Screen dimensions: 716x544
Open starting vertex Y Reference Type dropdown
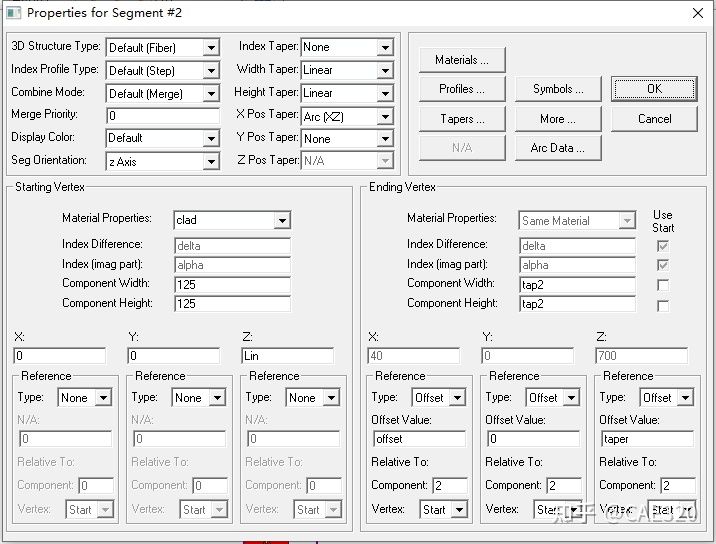click(x=198, y=397)
